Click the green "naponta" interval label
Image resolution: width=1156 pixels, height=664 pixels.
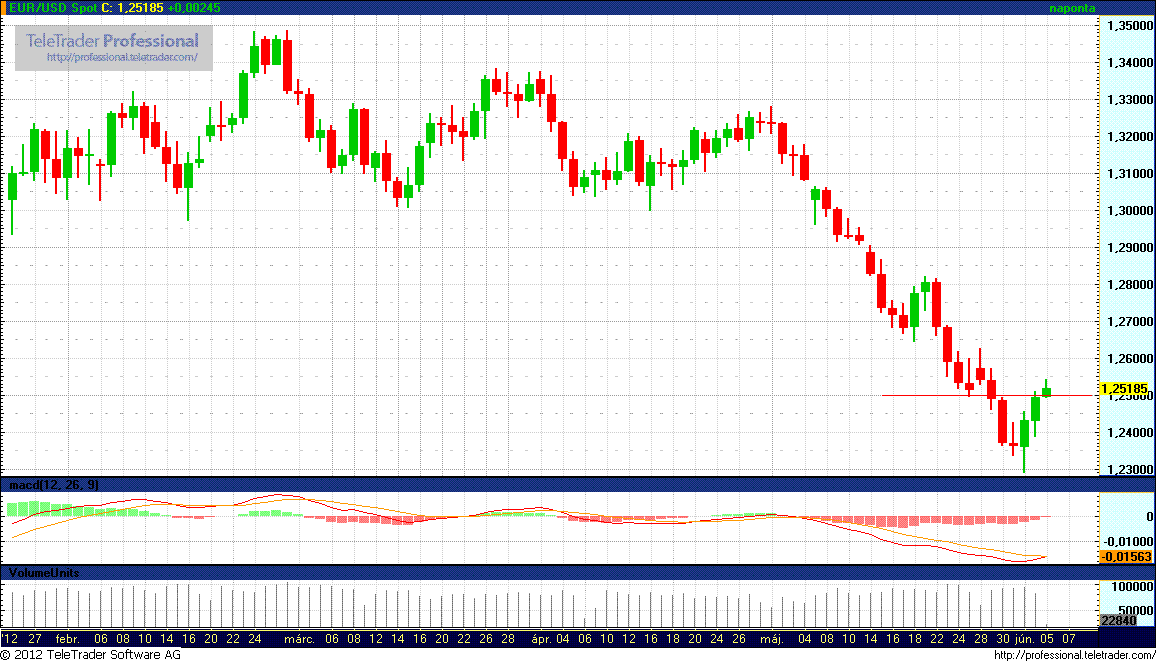click(x=1072, y=7)
